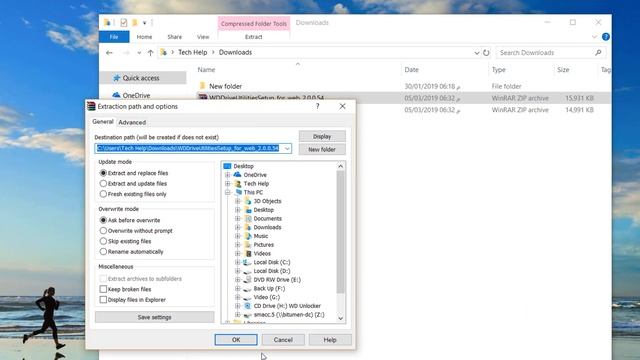Click the Quick access star icon
Viewport: 640px width, 360px height.
coord(117,78)
